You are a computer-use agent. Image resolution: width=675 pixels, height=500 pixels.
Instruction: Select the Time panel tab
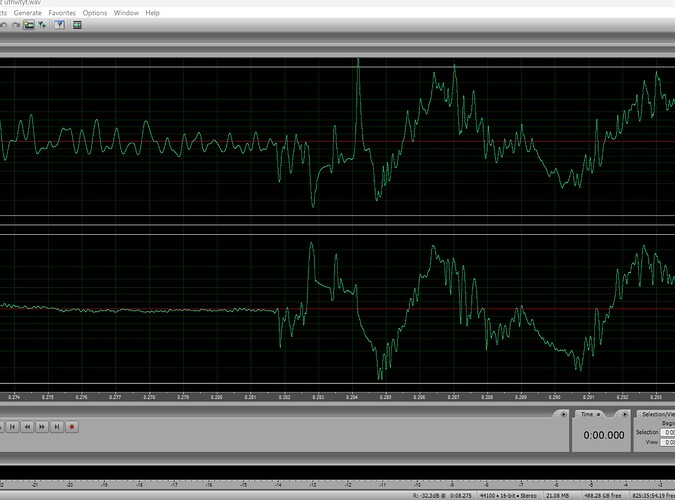point(587,414)
